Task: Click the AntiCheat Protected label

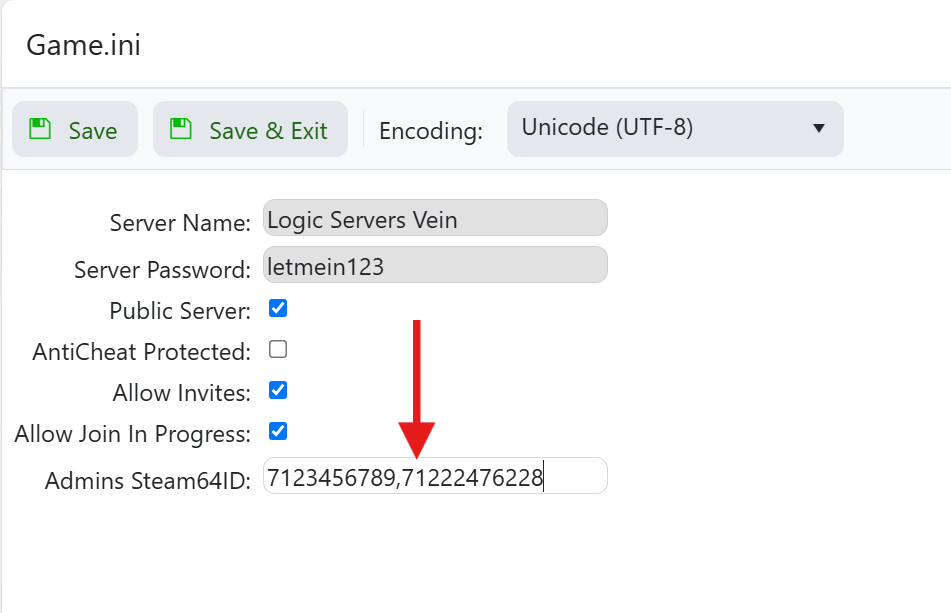Action: coord(141,352)
